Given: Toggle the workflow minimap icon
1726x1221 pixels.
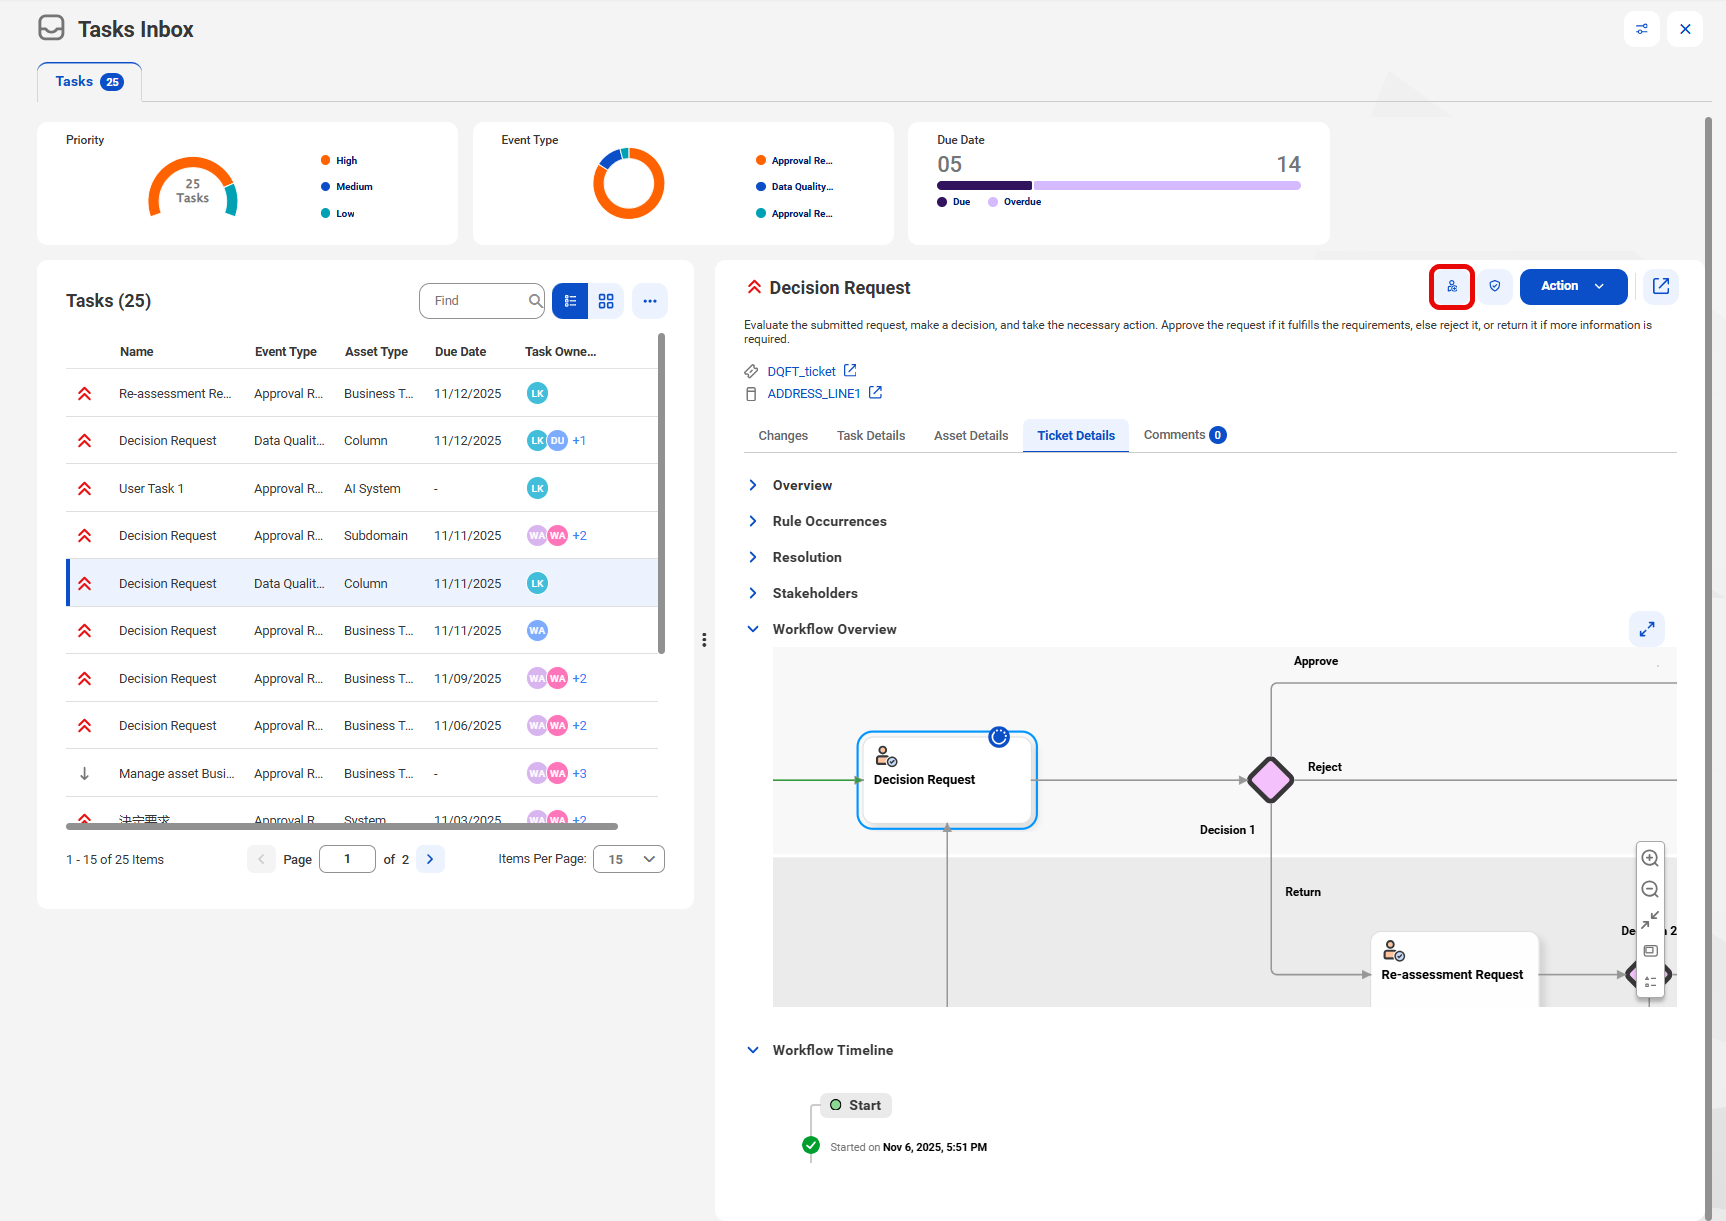Looking at the screenshot, I should pyautogui.click(x=1650, y=951).
